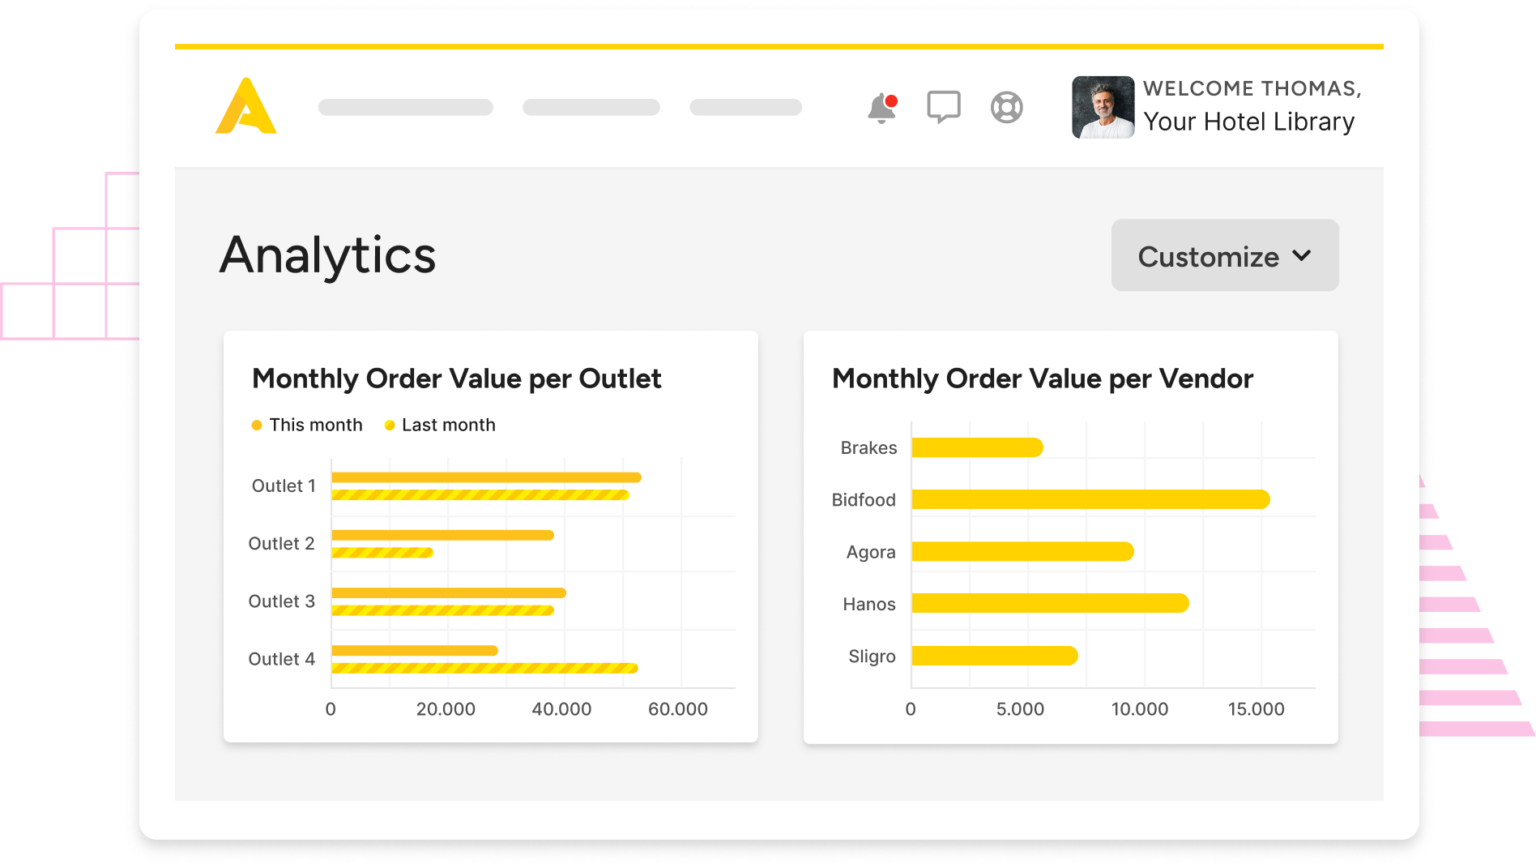Click the yellow swatch beside "This month"
This screenshot has width=1536, height=864.
pyautogui.click(x=257, y=425)
